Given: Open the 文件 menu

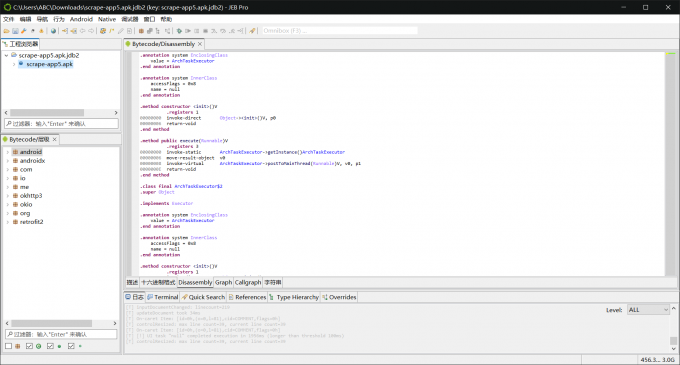Looking at the screenshot, I should click(x=8, y=19).
